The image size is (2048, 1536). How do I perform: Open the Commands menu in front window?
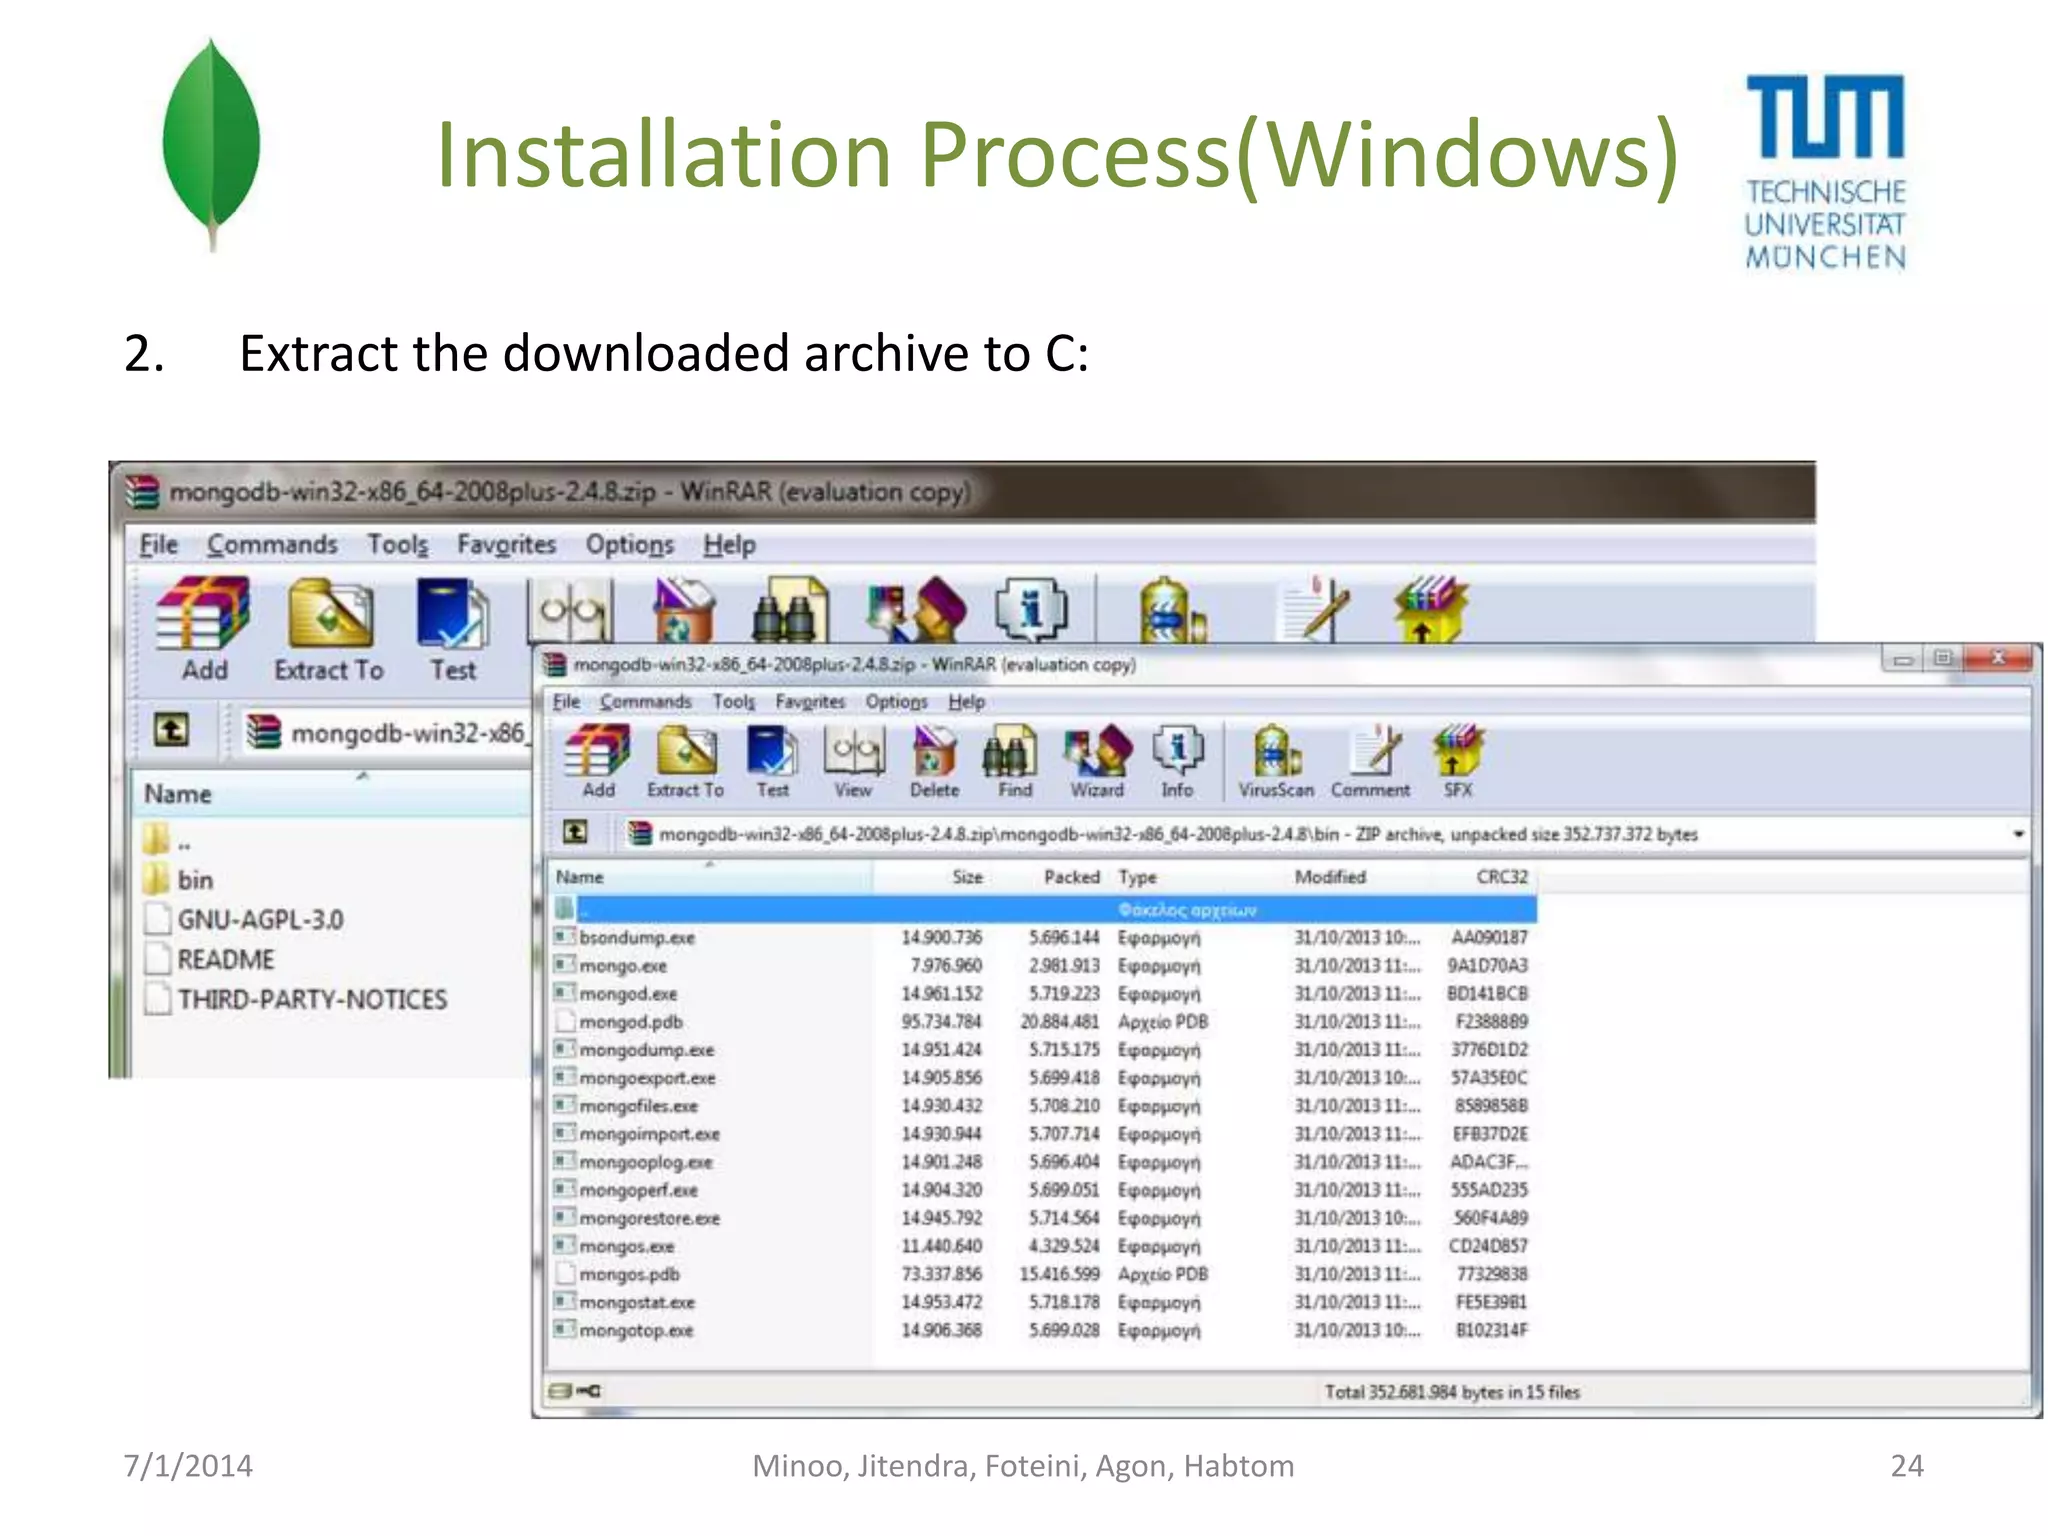point(645,702)
